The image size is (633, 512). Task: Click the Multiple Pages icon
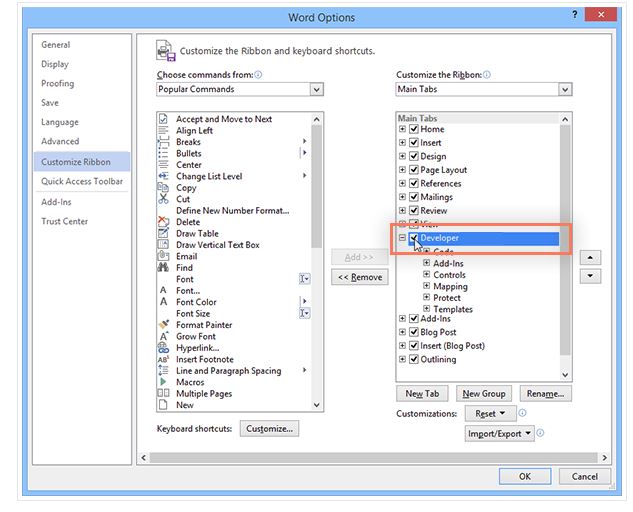(163, 393)
